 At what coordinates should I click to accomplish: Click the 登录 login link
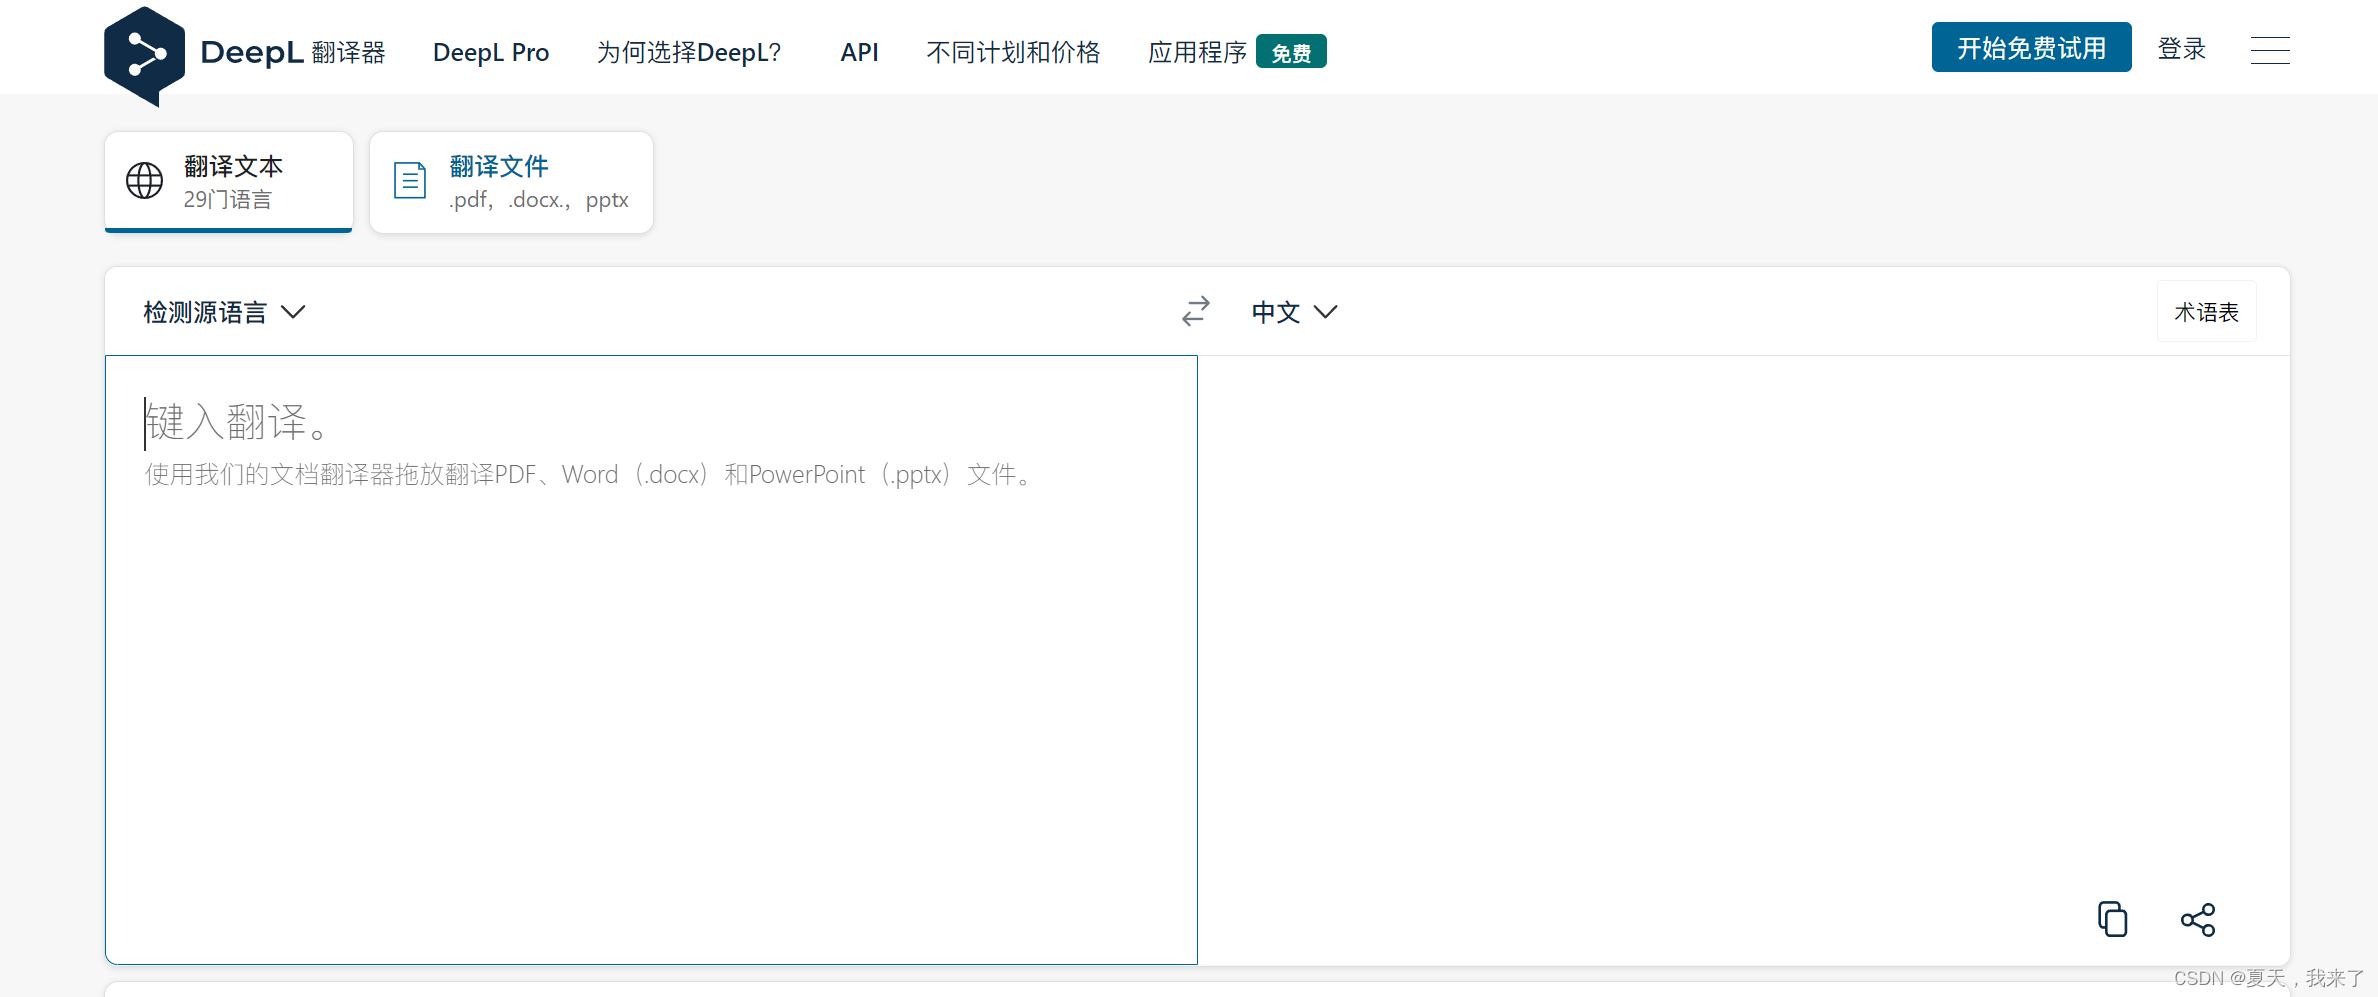pyautogui.click(x=2182, y=49)
